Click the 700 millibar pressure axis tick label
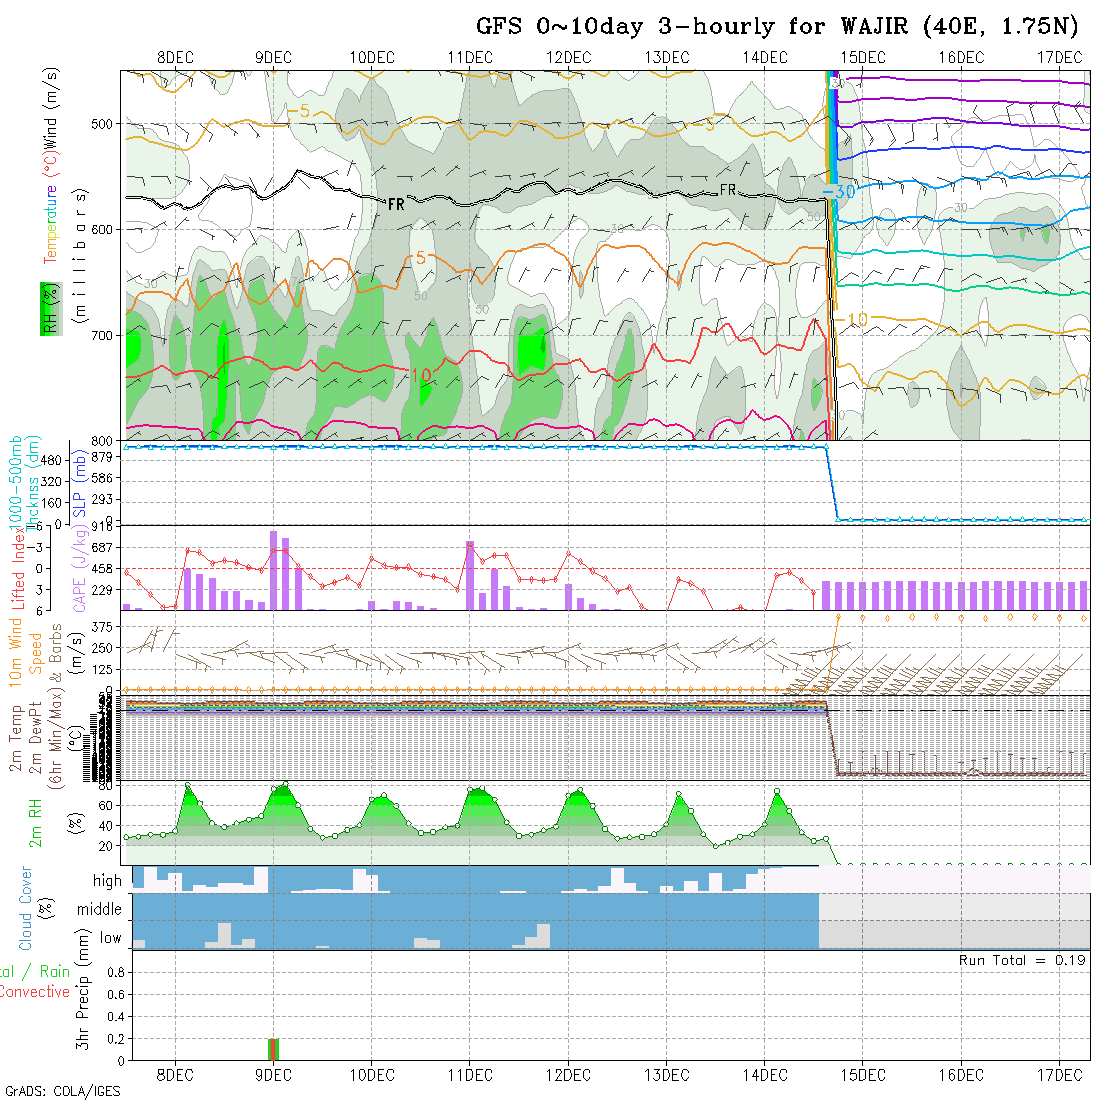Screen dimensions: 1100x1100 pos(102,335)
